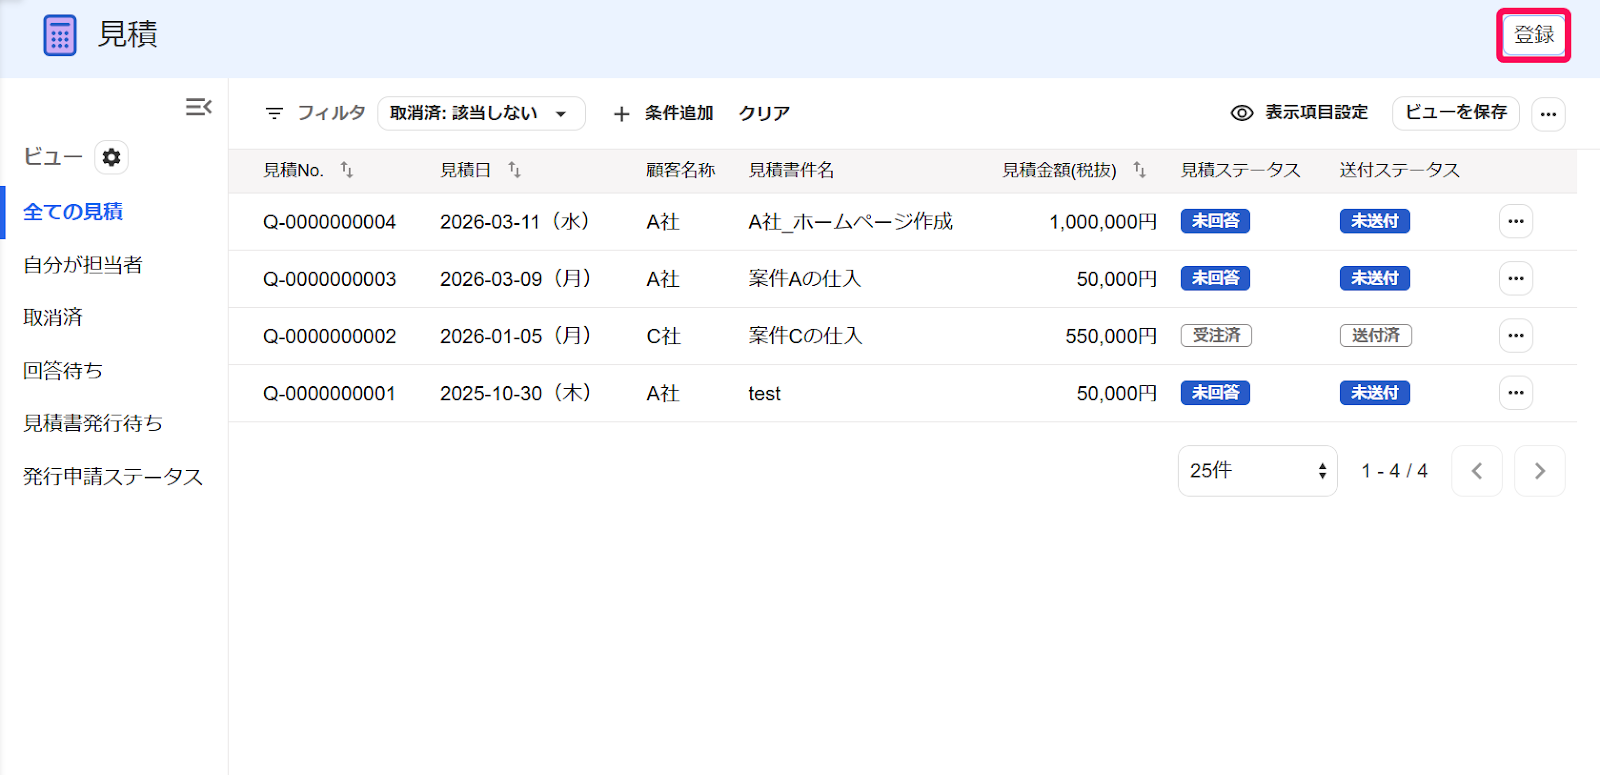The height and width of the screenshot is (775, 1600).
Task: Click quote number Q-0000000002
Action: pos(329,336)
